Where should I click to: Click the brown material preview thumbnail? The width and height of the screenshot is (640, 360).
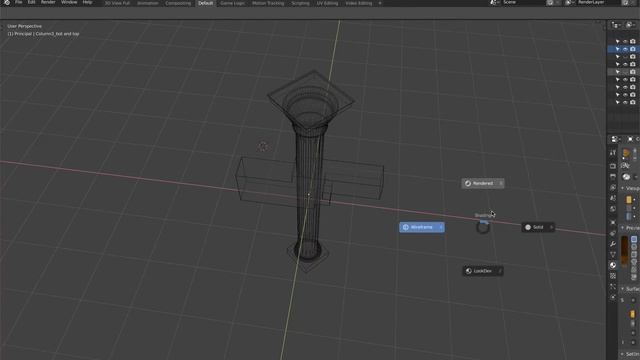tap(624, 251)
